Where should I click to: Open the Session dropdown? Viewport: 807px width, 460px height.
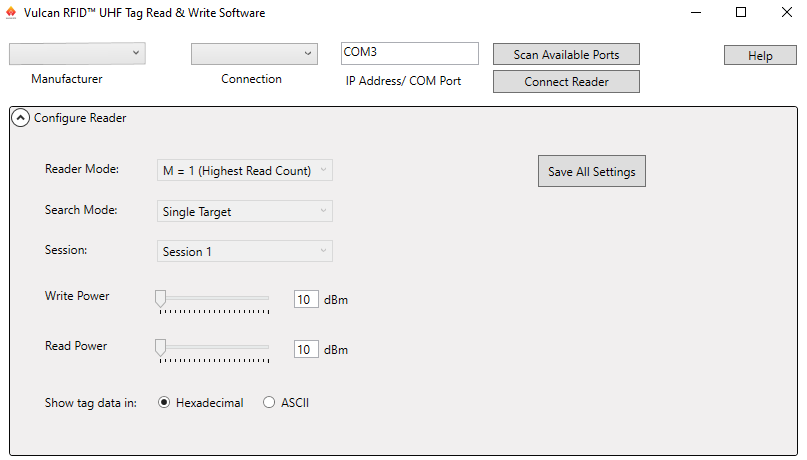click(245, 251)
